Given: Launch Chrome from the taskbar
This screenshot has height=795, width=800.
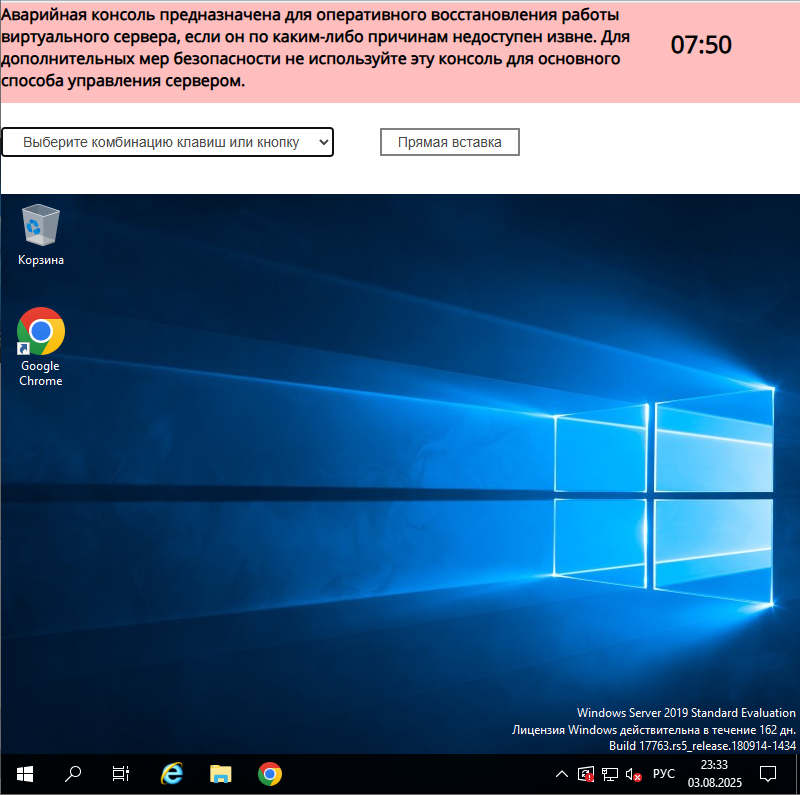Looking at the screenshot, I should [x=269, y=774].
